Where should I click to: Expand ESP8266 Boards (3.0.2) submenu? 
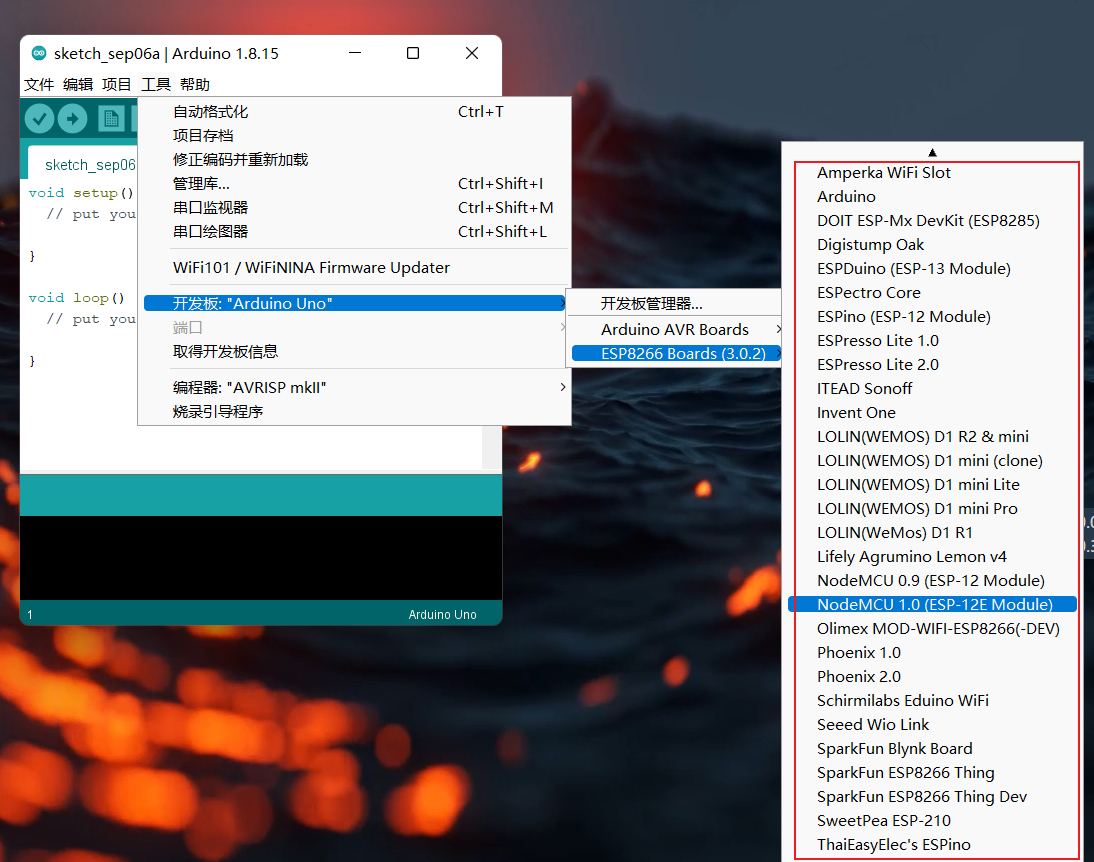click(675, 354)
